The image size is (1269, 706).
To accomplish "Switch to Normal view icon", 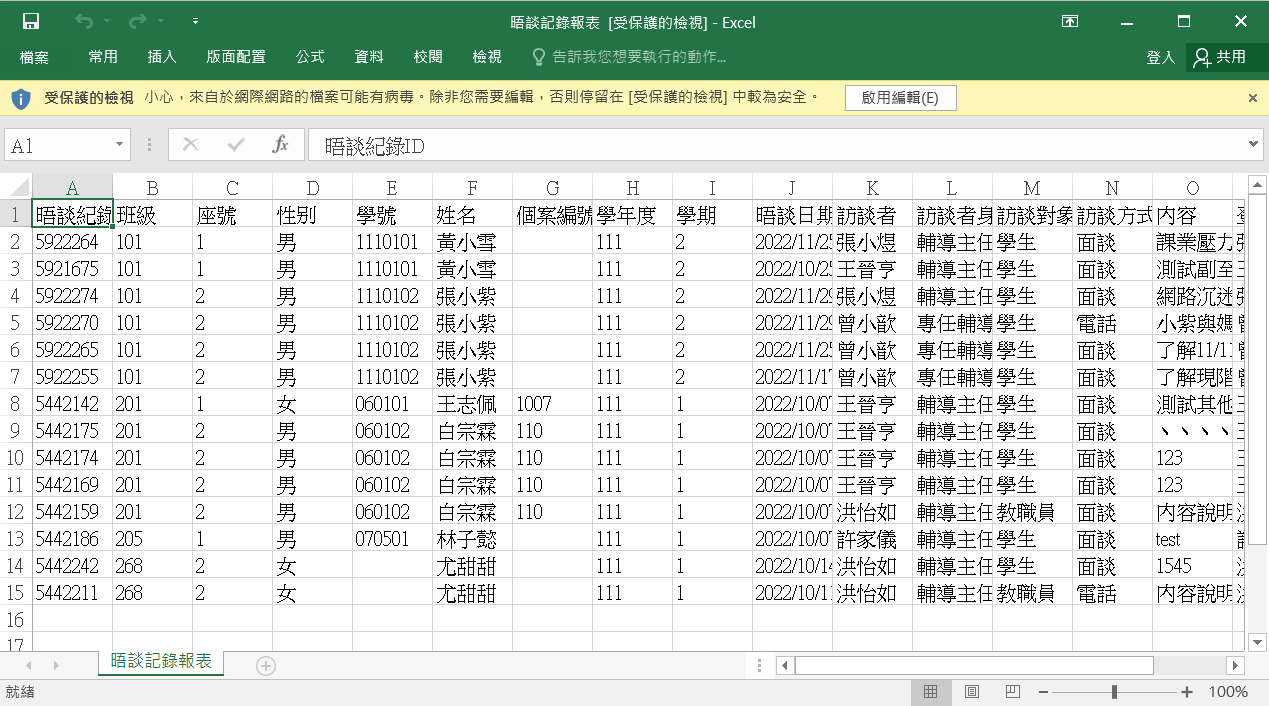I will pyautogui.click(x=930, y=692).
